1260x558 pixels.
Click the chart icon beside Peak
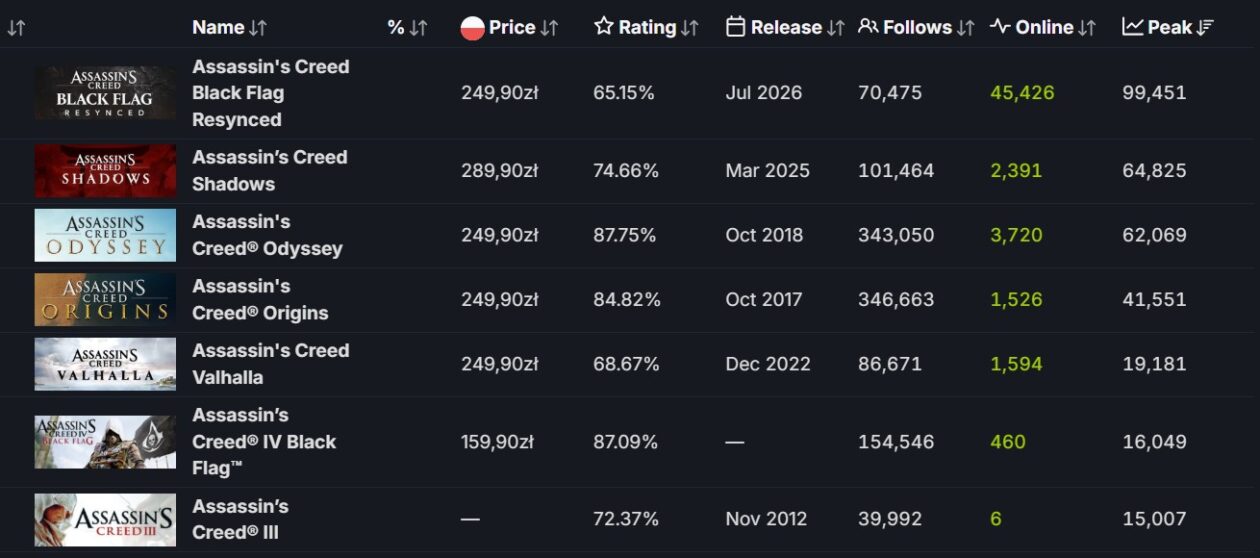tap(1132, 27)
